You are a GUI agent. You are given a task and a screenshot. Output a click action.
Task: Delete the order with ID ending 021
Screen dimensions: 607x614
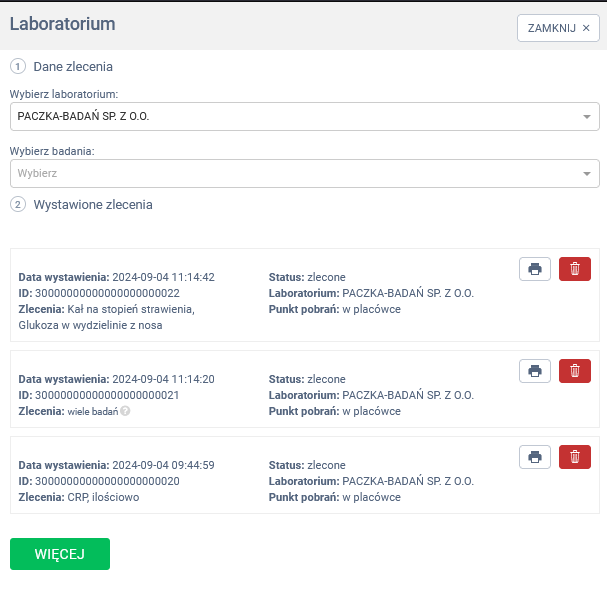pos(574,371)
